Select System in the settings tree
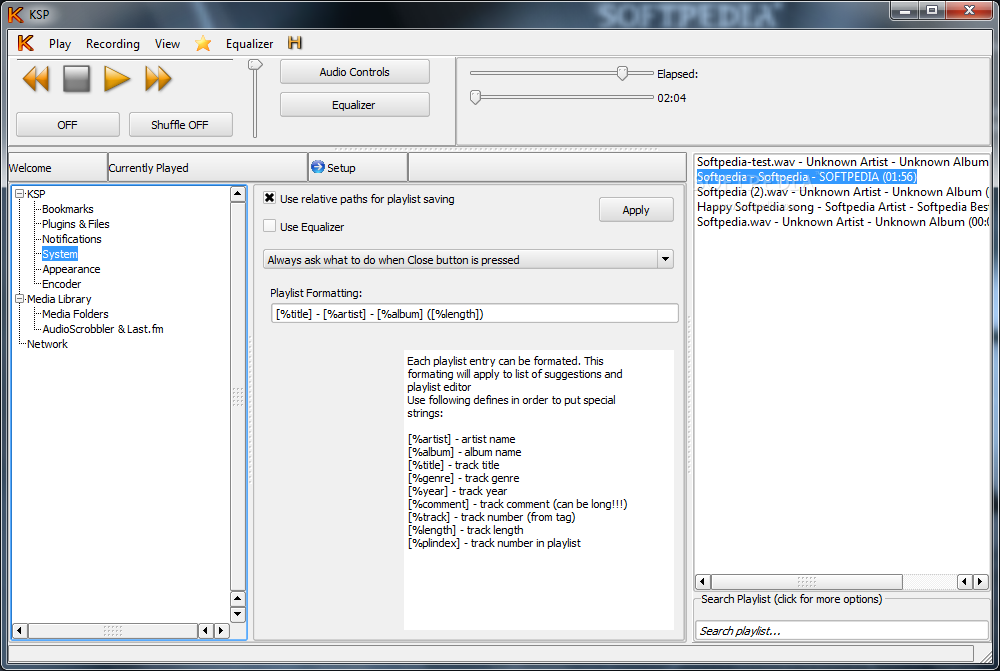 pyautogui.click(x=60, y=254)
